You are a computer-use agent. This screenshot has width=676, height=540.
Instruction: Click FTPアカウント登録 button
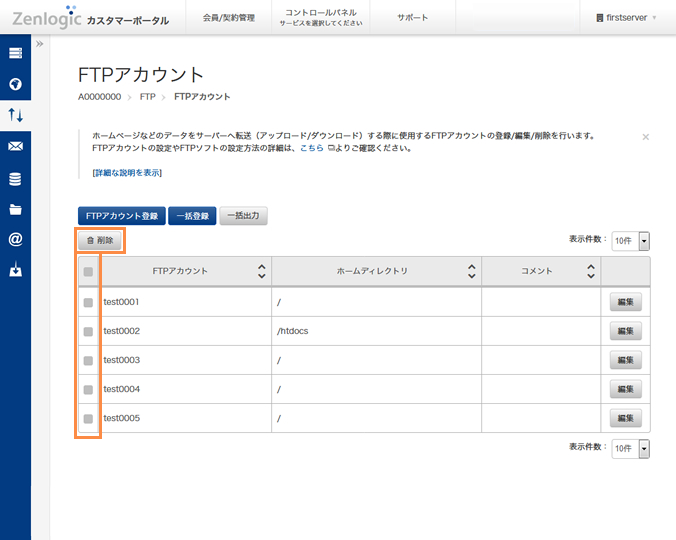[122, 216]
